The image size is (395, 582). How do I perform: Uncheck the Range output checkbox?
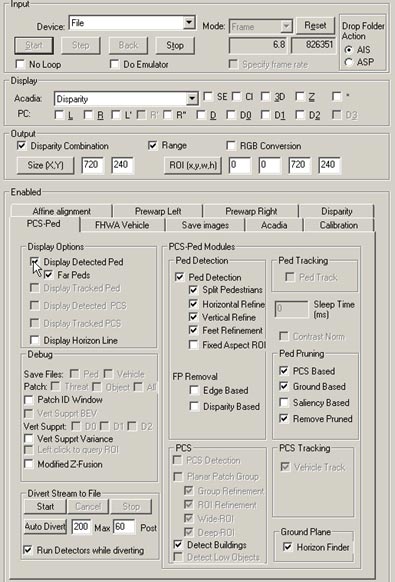click(153, 145)
